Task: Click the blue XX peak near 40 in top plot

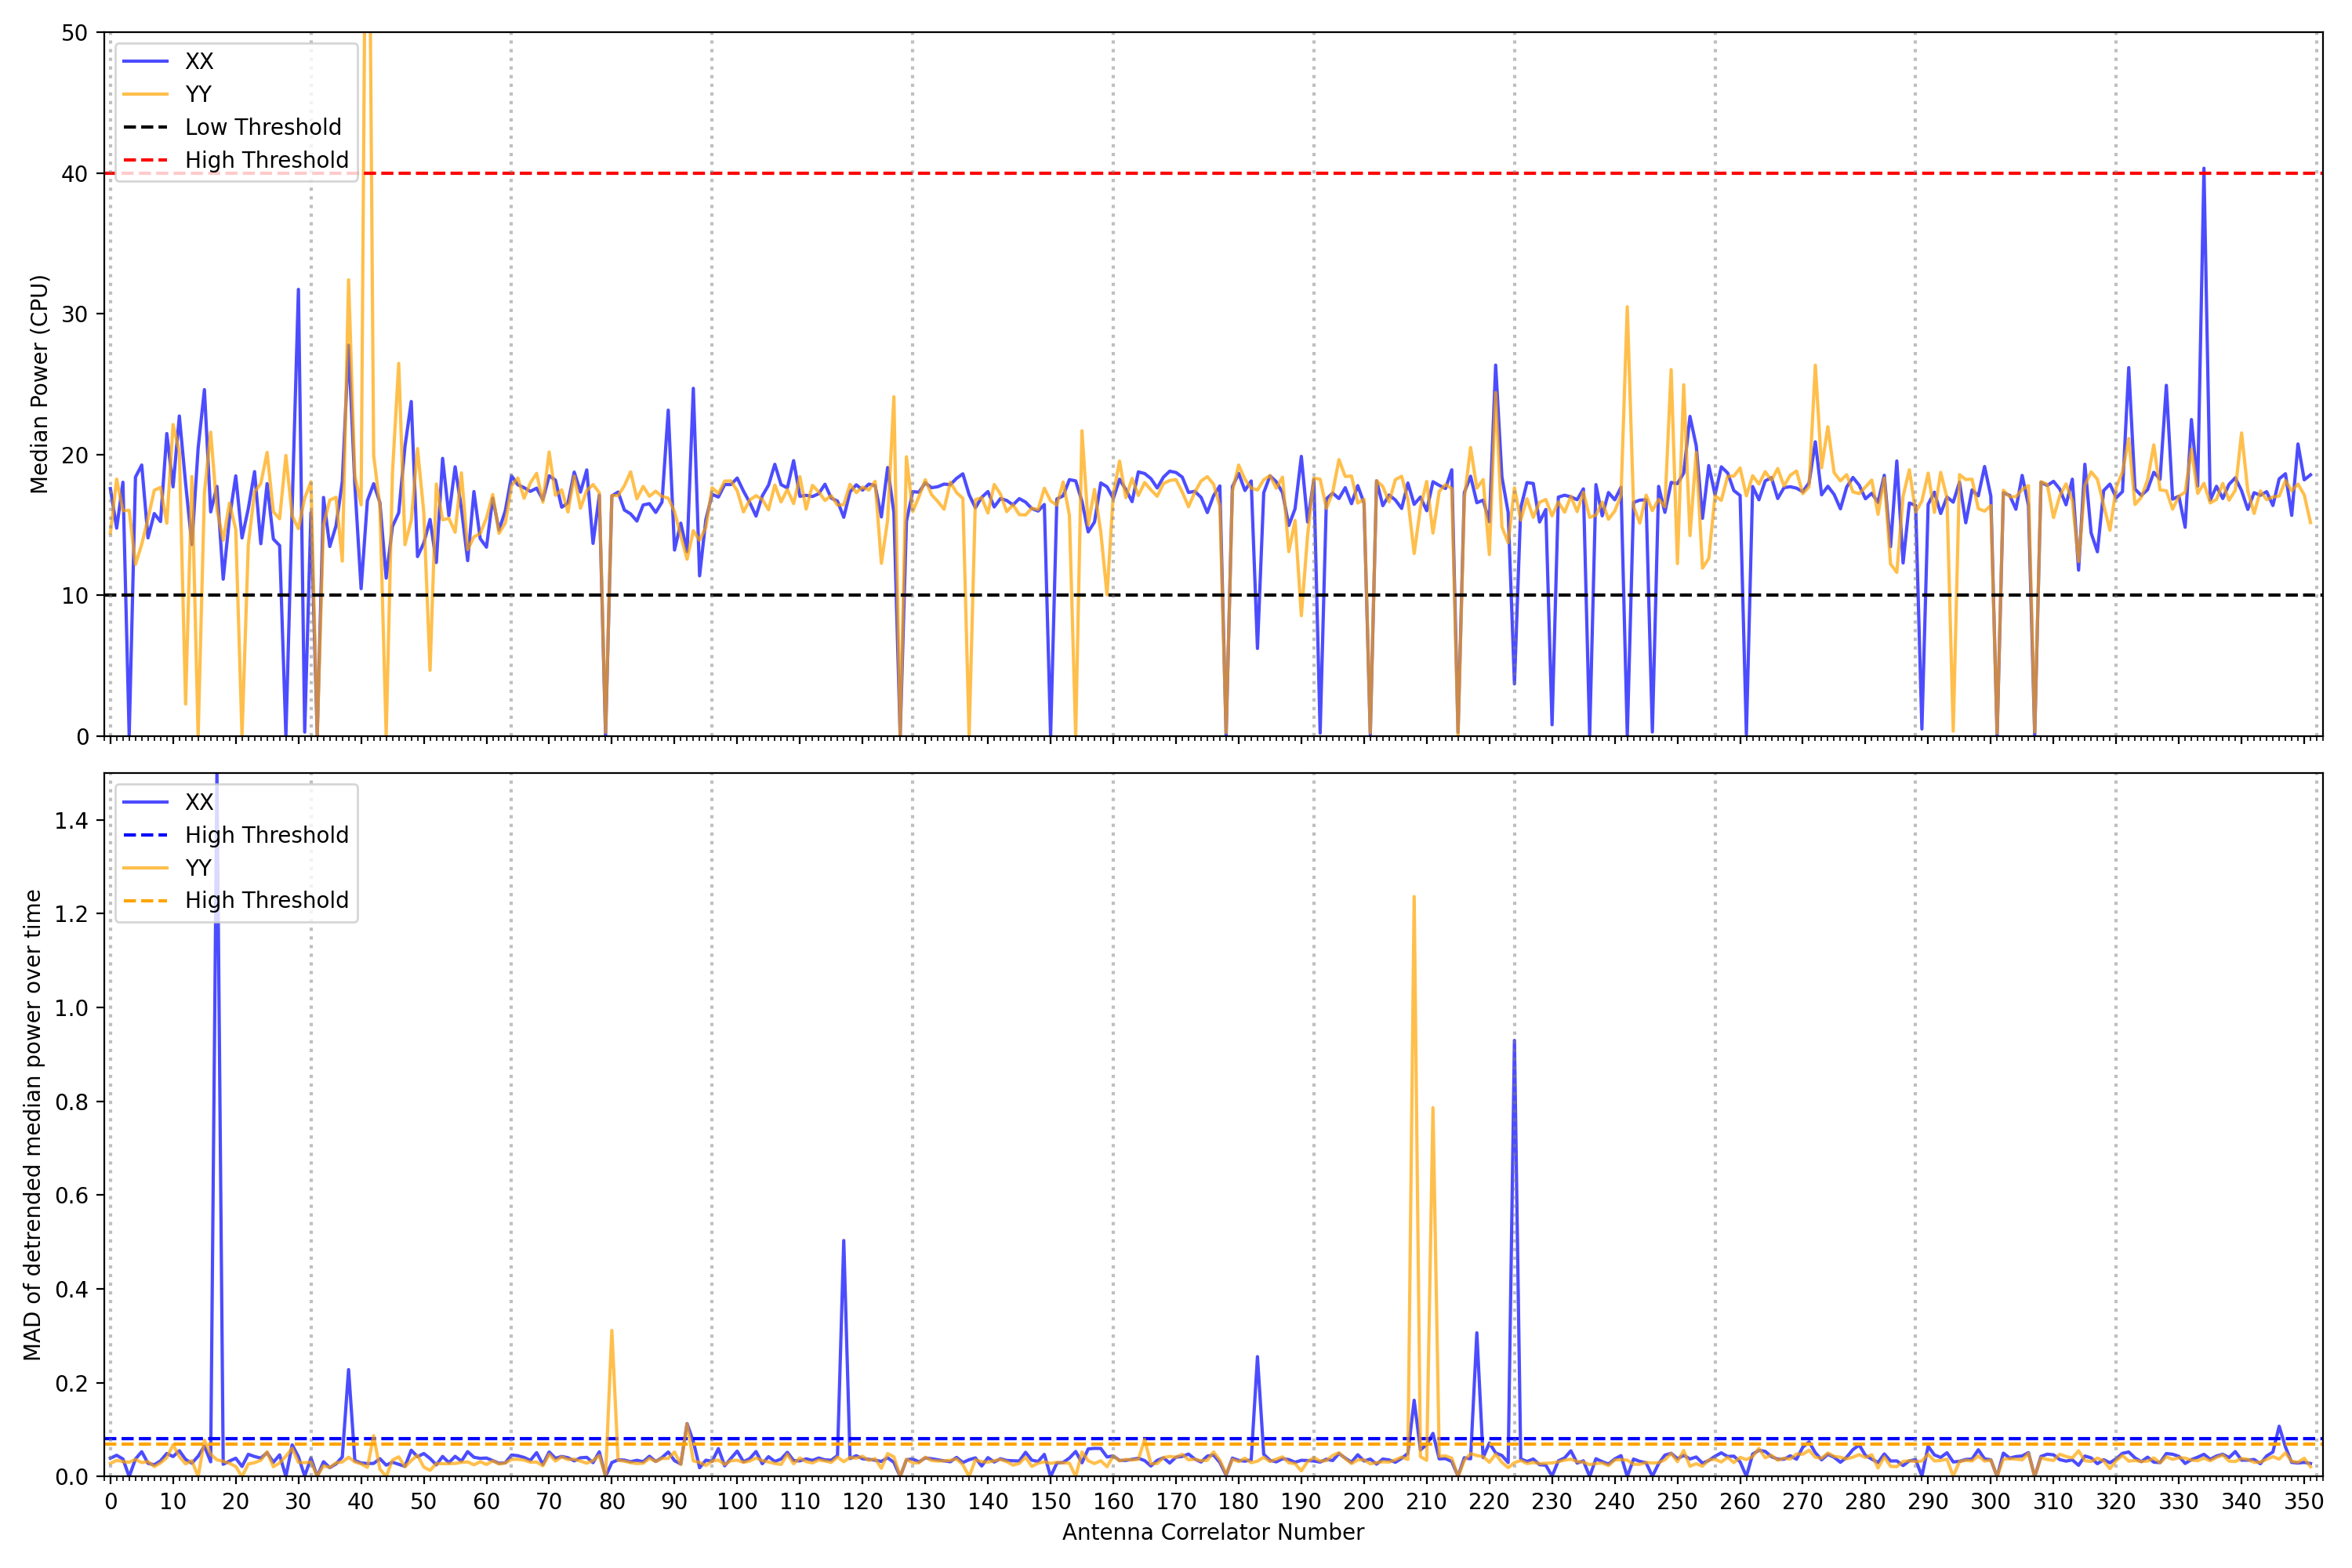Action: click(2203, 170)
